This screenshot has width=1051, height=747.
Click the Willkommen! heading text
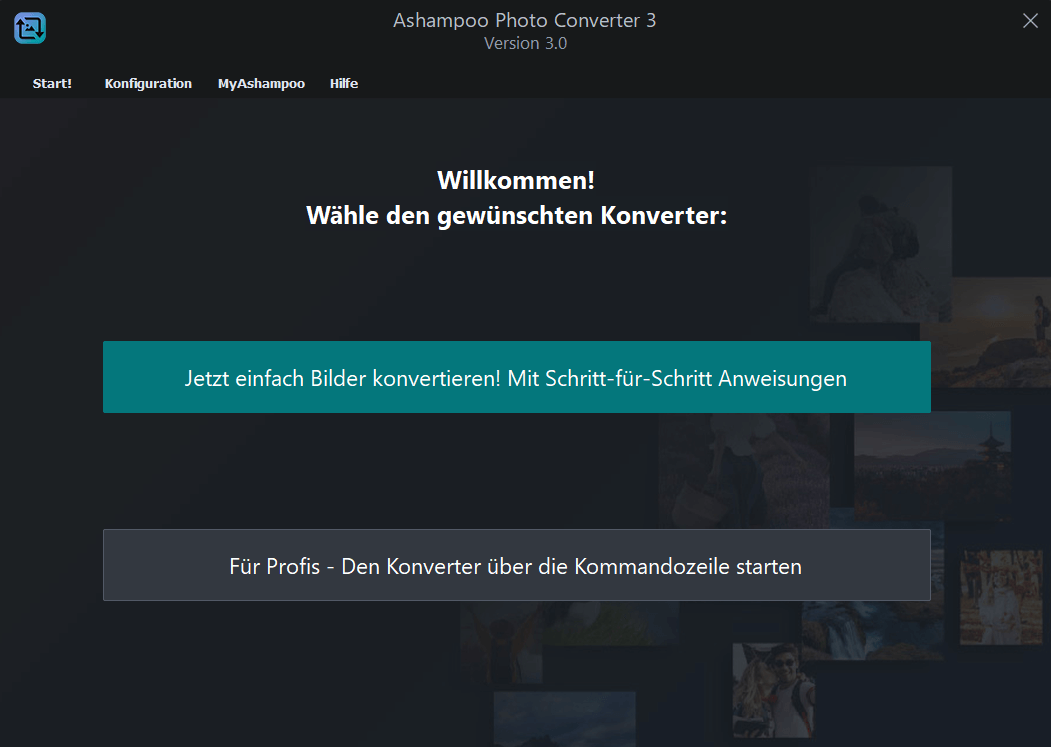pyautogui.click(x=516, y=180)
